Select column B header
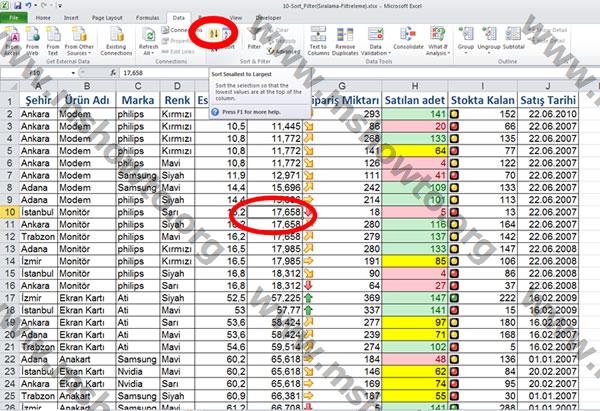The image size is (600, 411). pos(87,86)
